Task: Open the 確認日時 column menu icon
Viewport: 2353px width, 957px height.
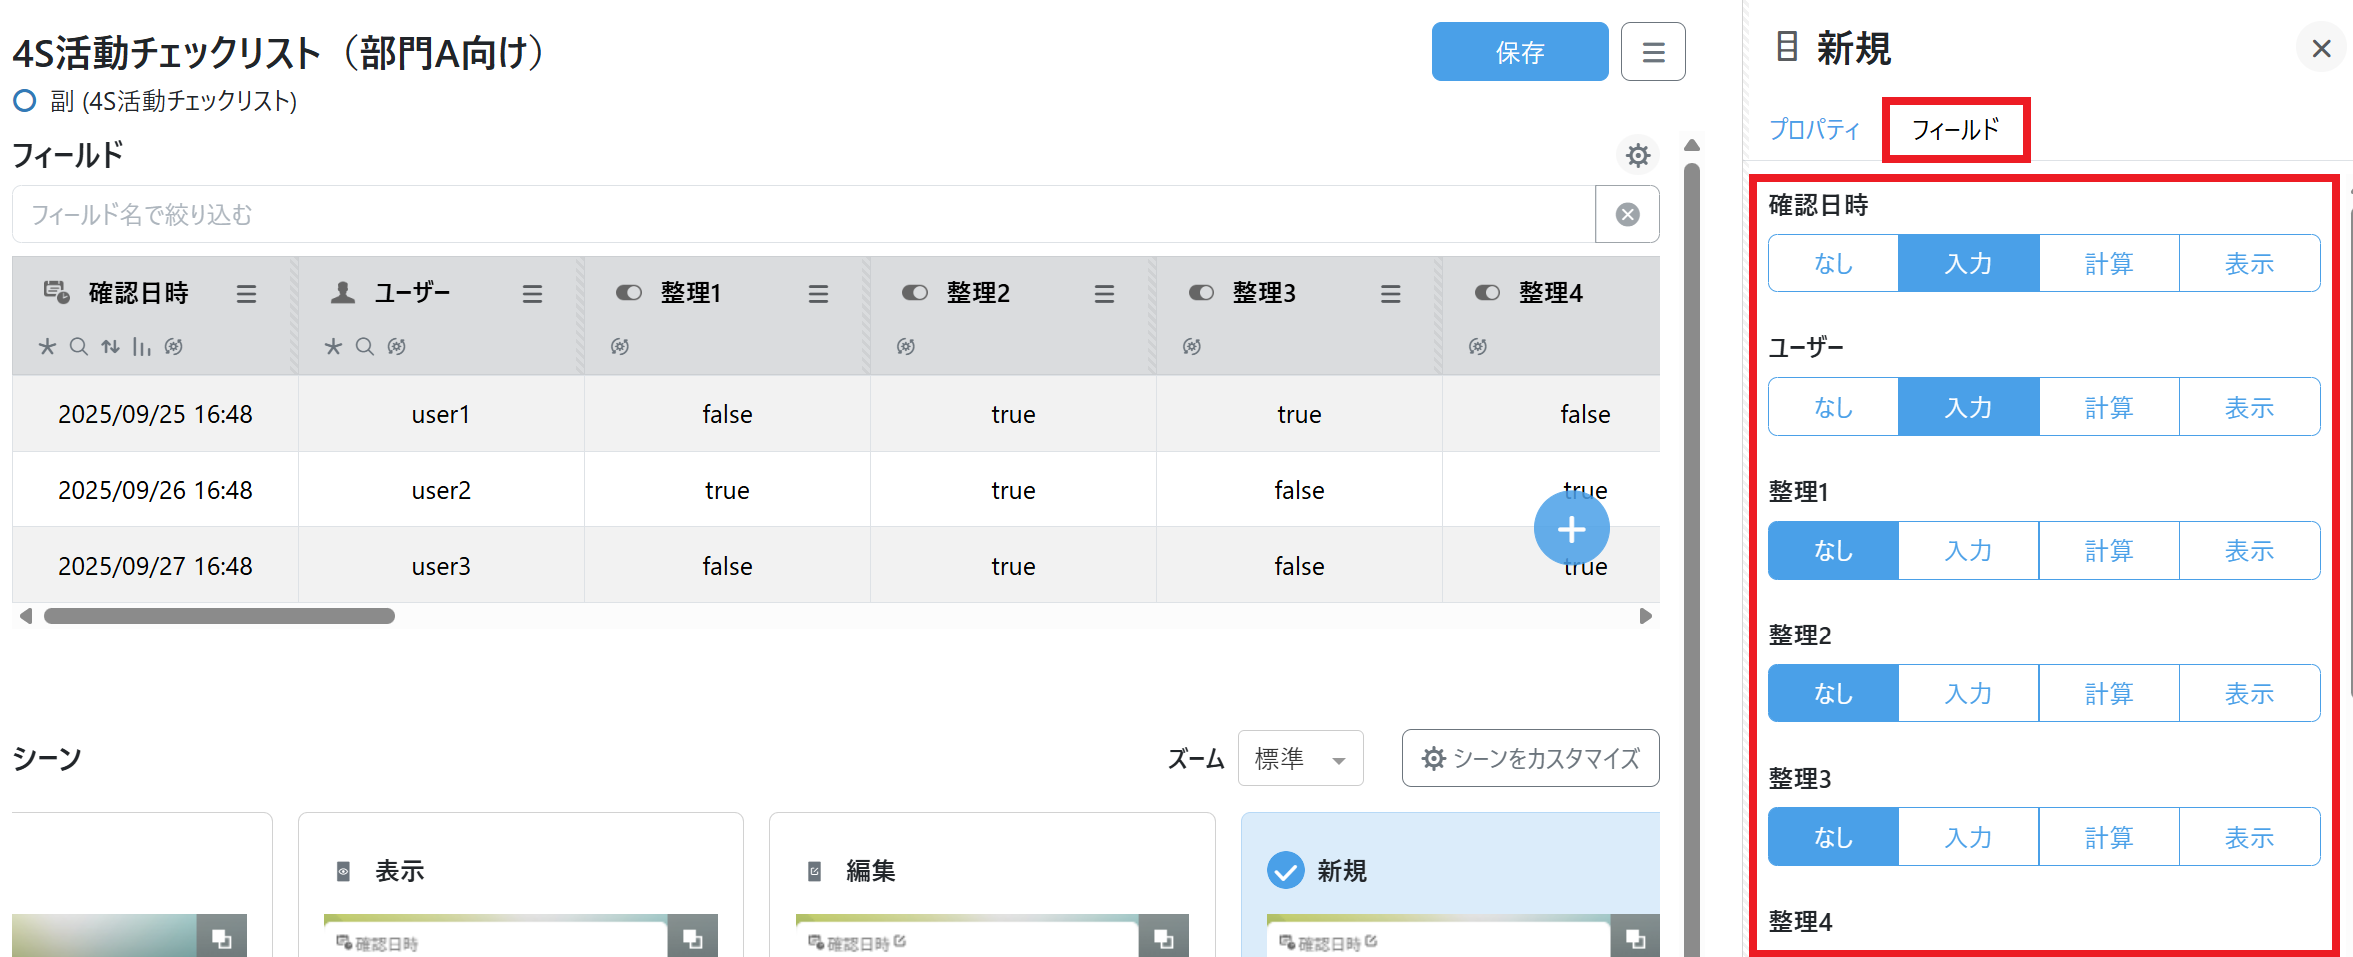Action: pyautogui.click(x=246, y=293)
